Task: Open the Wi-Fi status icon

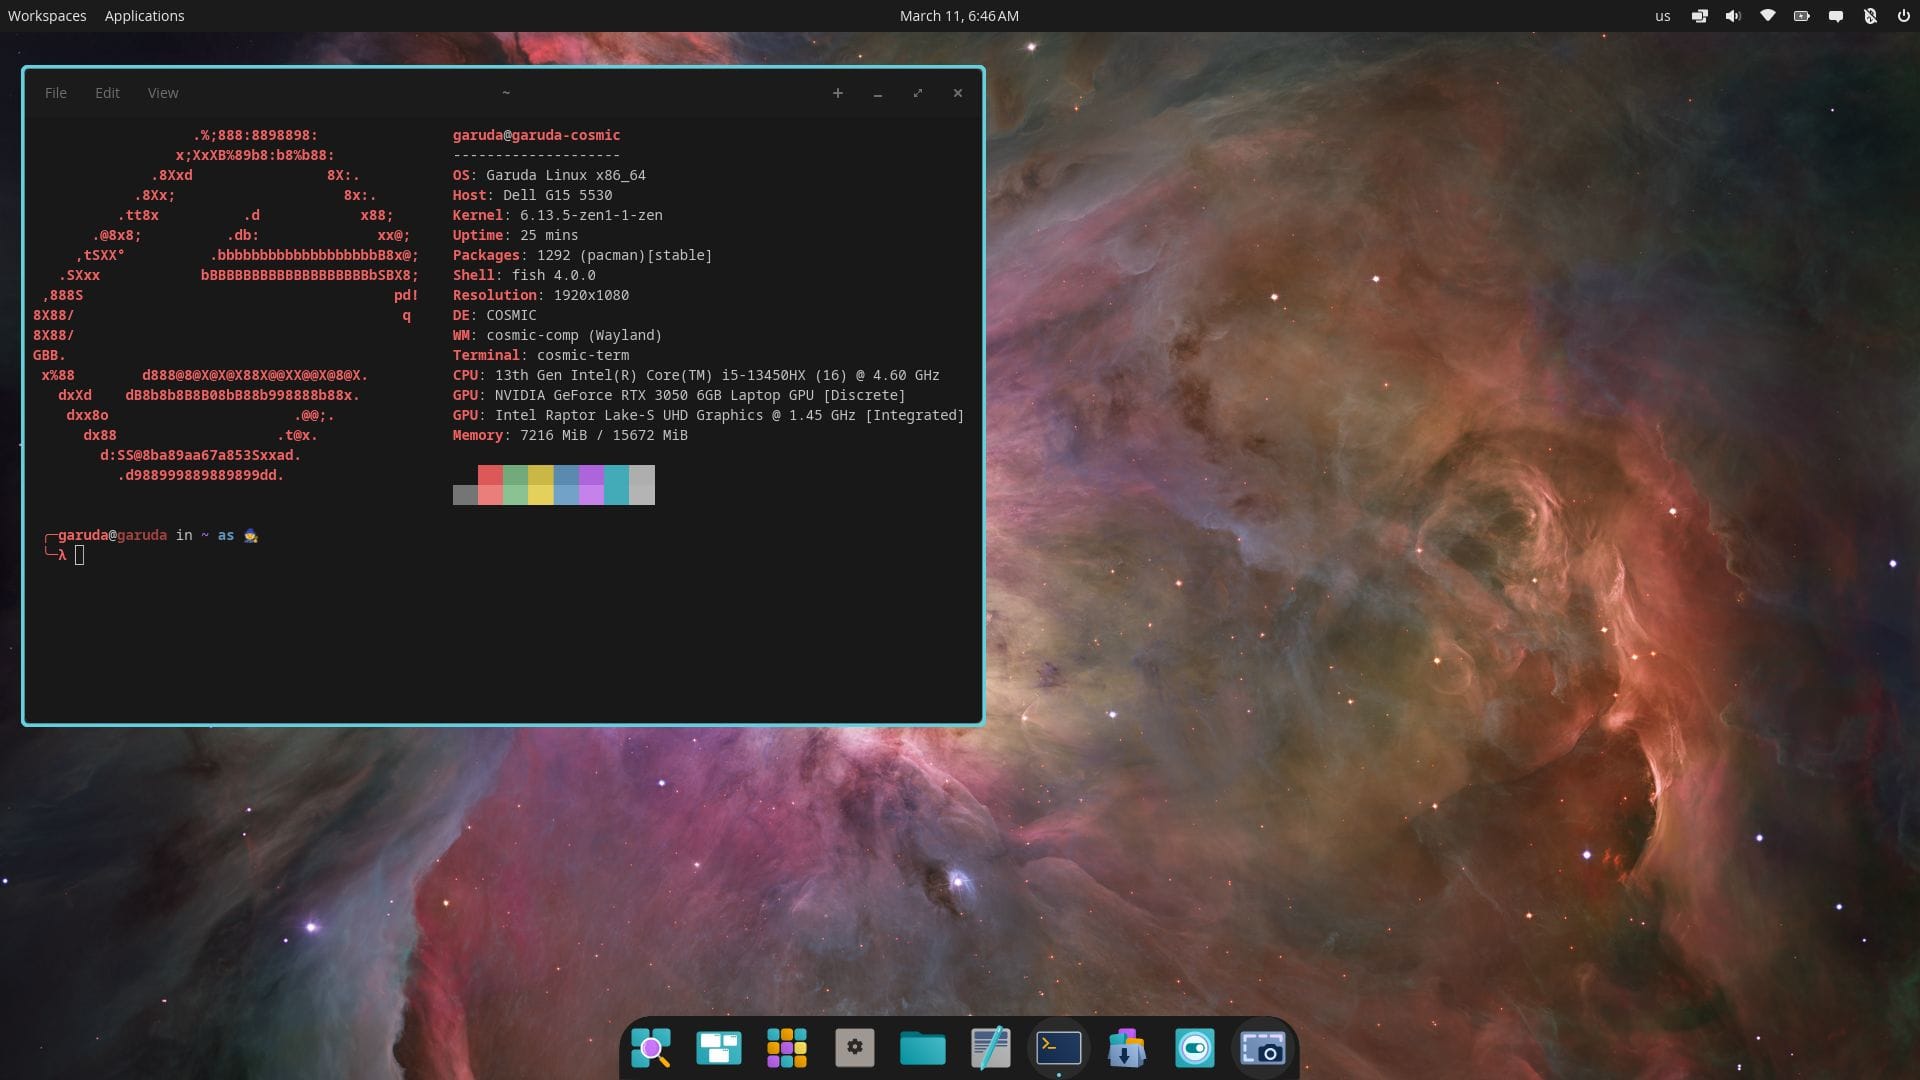Action: point(1767,16)
